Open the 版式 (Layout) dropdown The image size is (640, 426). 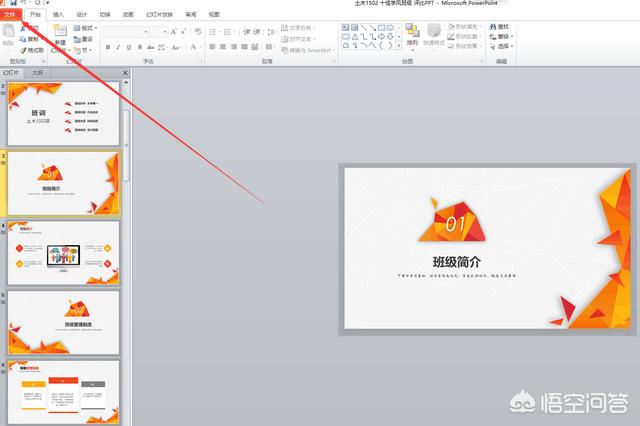point(88,29)
